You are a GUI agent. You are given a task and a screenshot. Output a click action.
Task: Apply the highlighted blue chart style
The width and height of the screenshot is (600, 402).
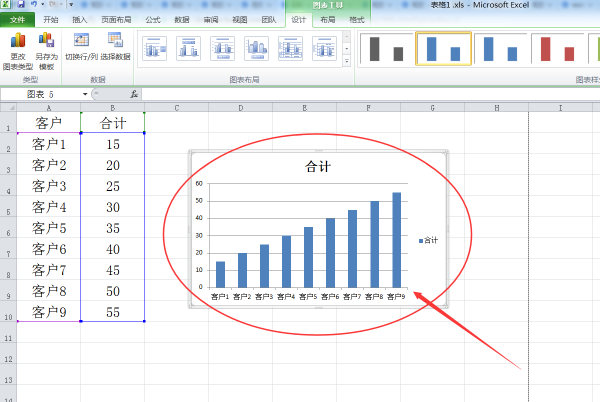pos(443,49)
